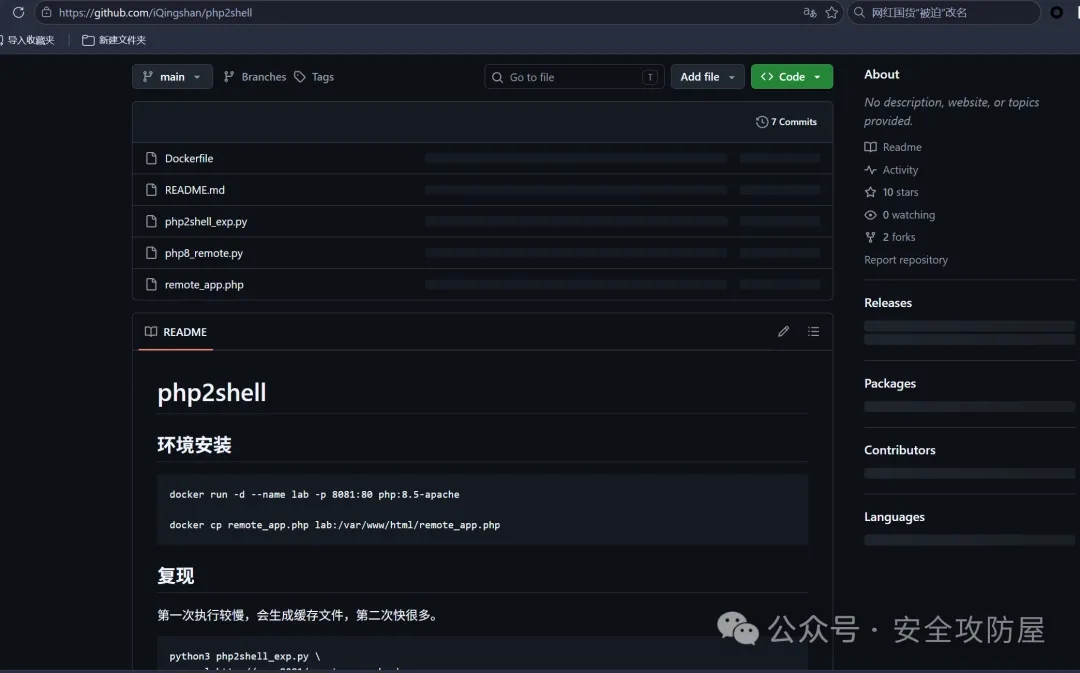This screenshot has height=673, width=1080.
Task: Open the 导入收藏夹 bookmark item
Action: click(x=28, y=40)
